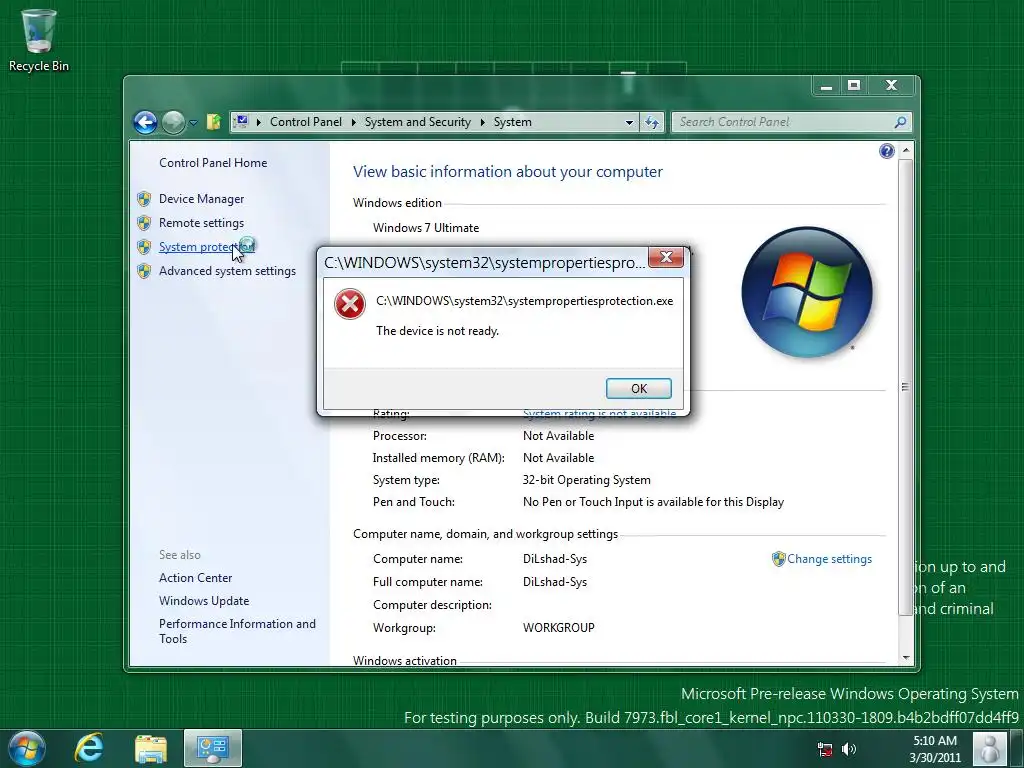Open Performance Information and Tools link
Screen dimensions: 1024x768
coord(237,631)
